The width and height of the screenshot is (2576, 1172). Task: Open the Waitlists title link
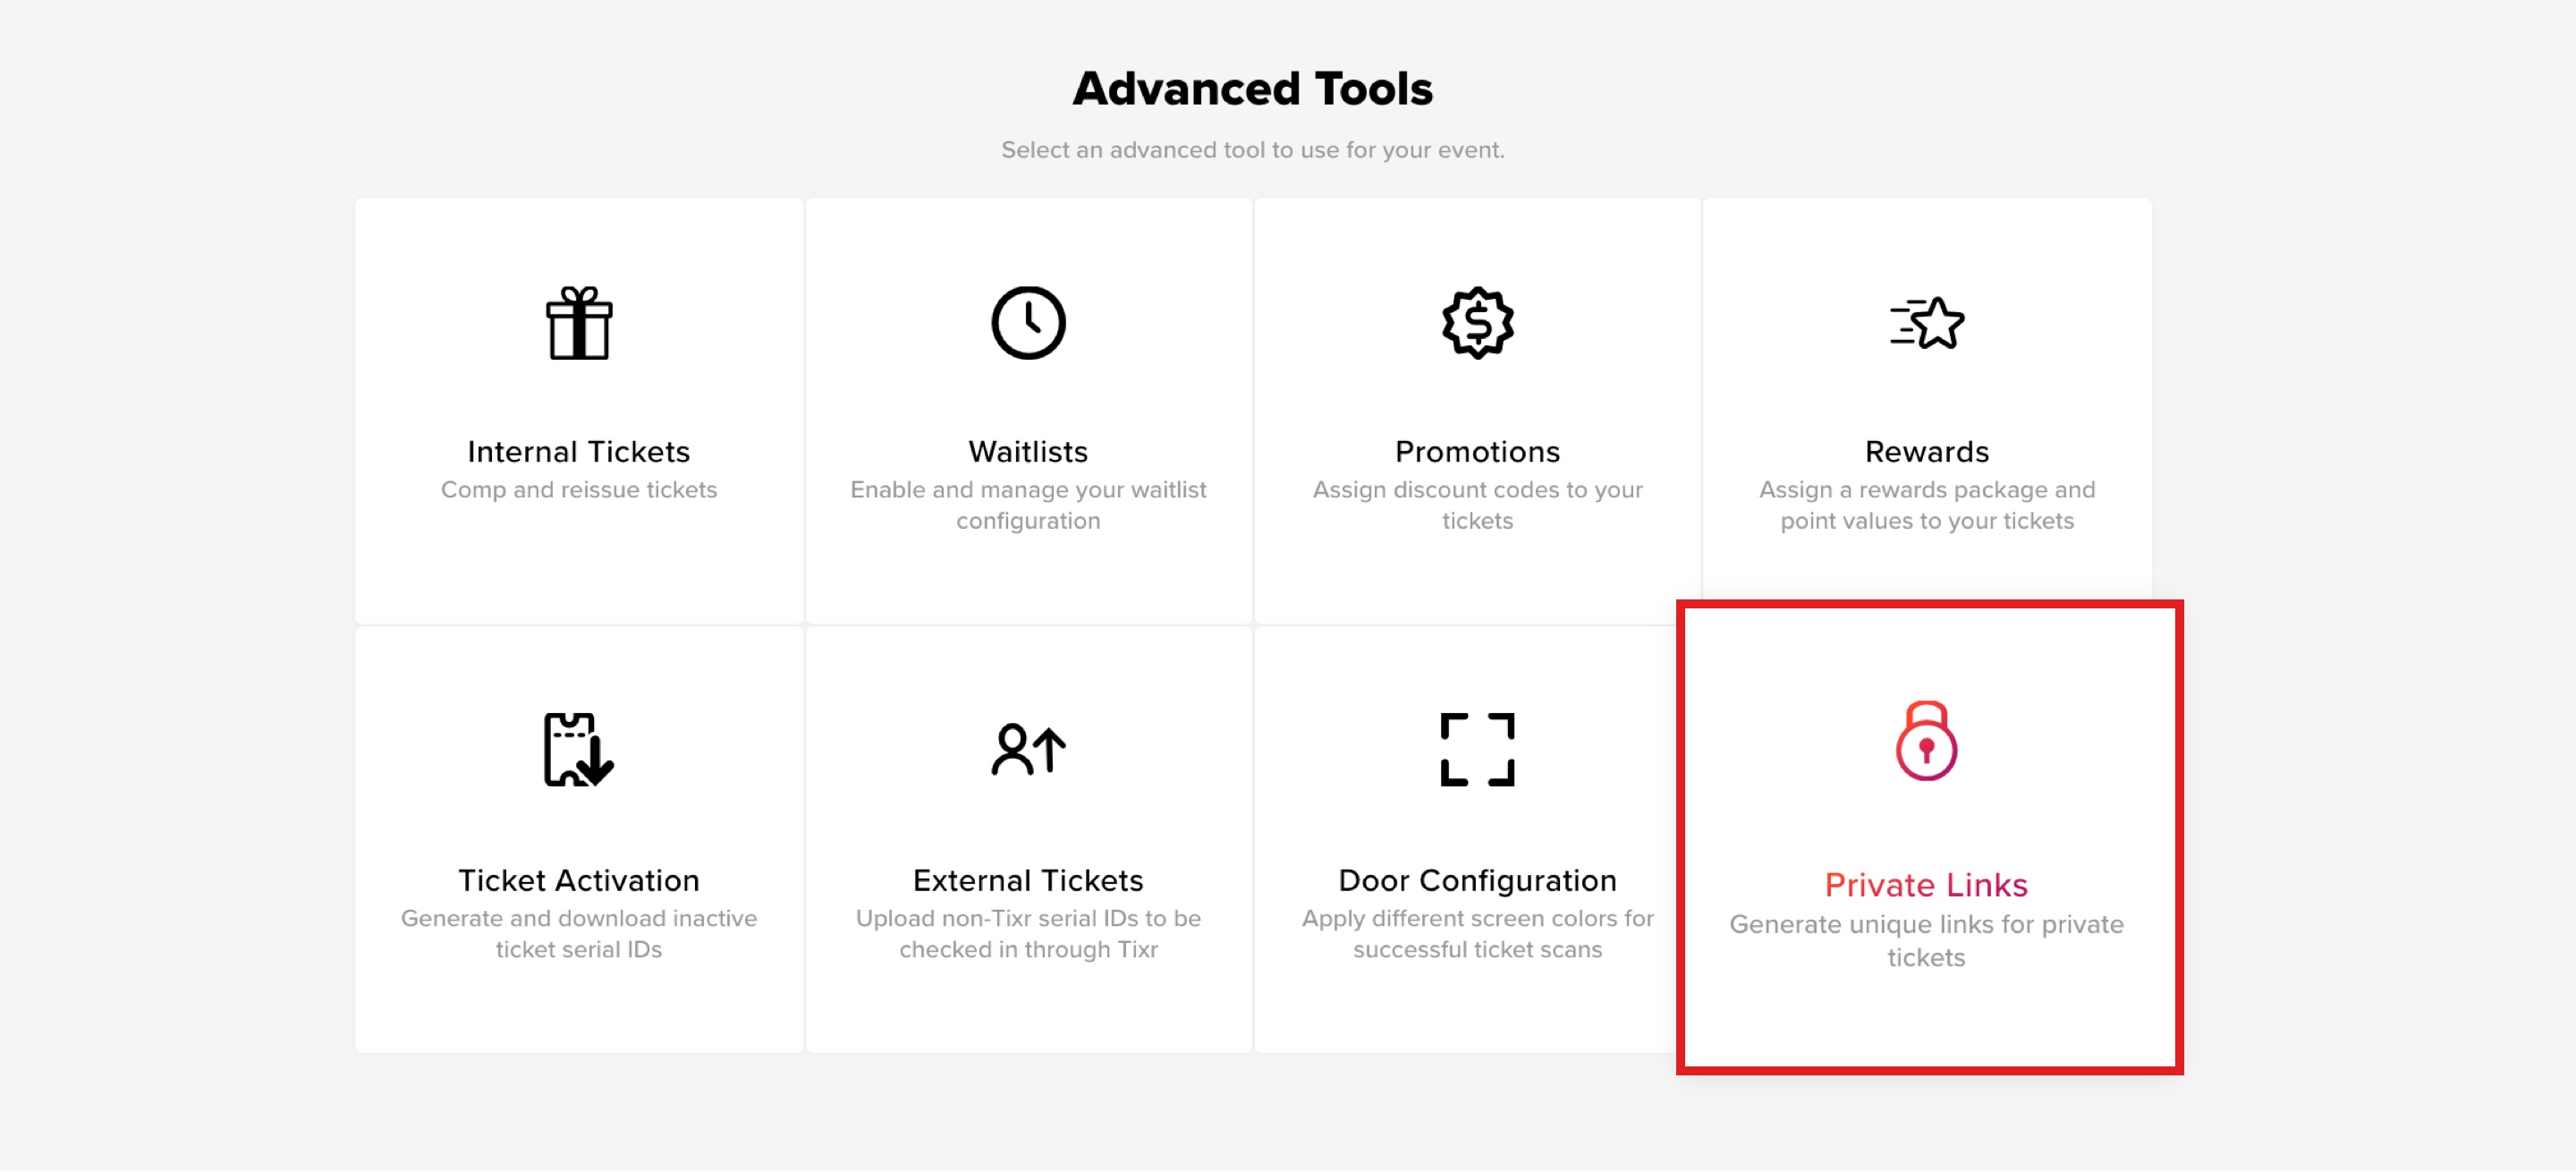tap(1028, 452)
